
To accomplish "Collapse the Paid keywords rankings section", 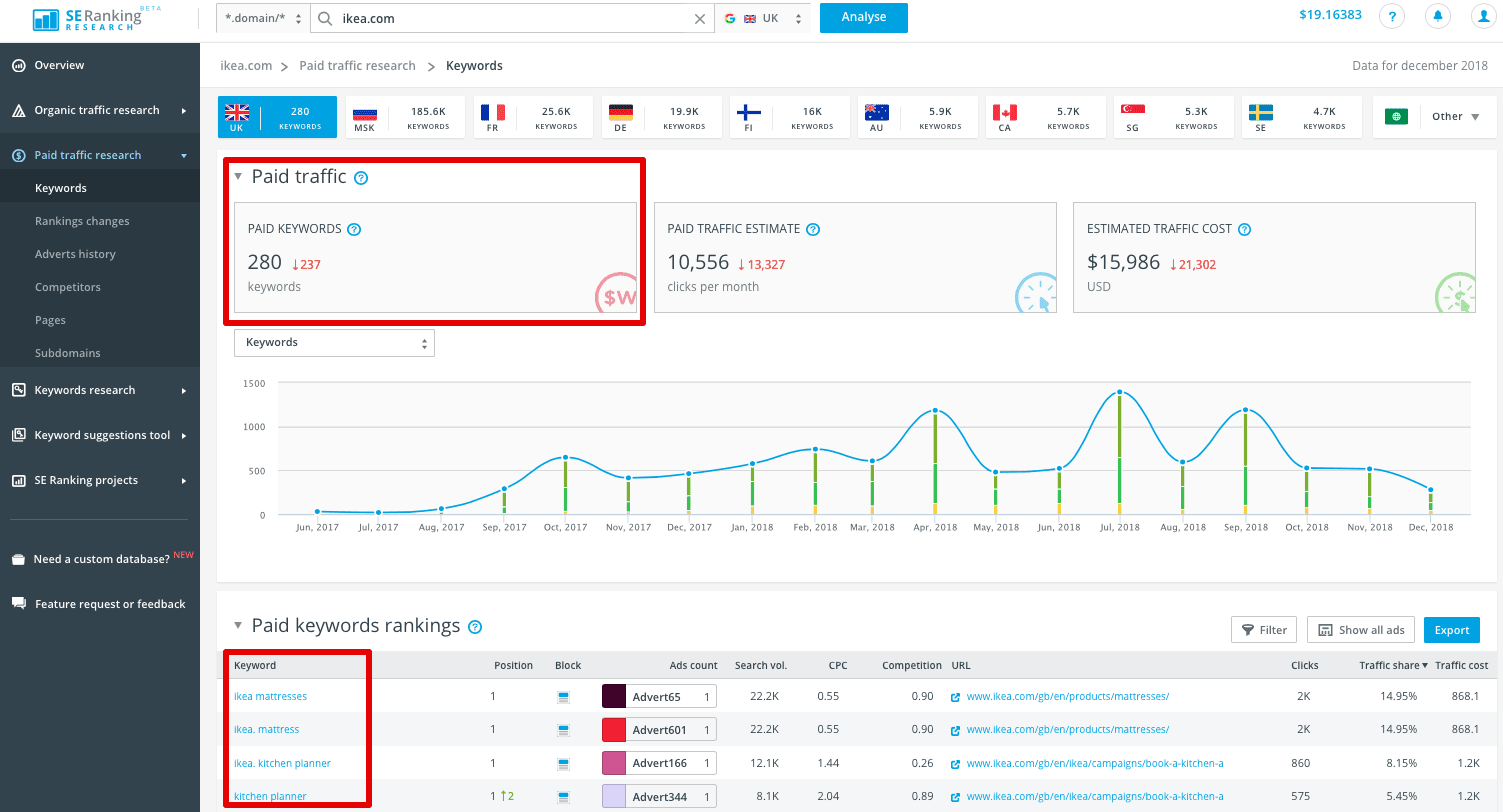I will point(238,626).
